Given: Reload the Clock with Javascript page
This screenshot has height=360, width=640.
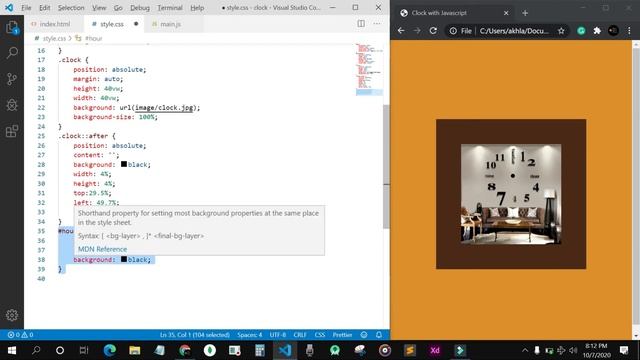Looking at the screenshot, I should click(433, 31).
